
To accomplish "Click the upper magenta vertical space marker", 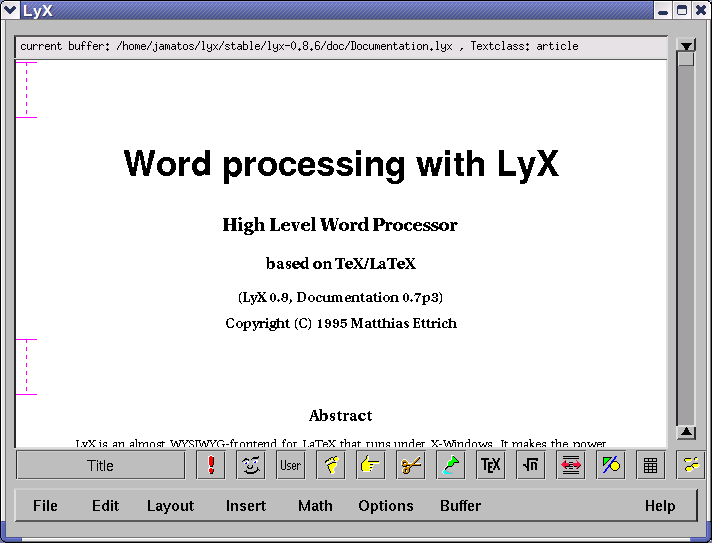I will coord(26,90).
